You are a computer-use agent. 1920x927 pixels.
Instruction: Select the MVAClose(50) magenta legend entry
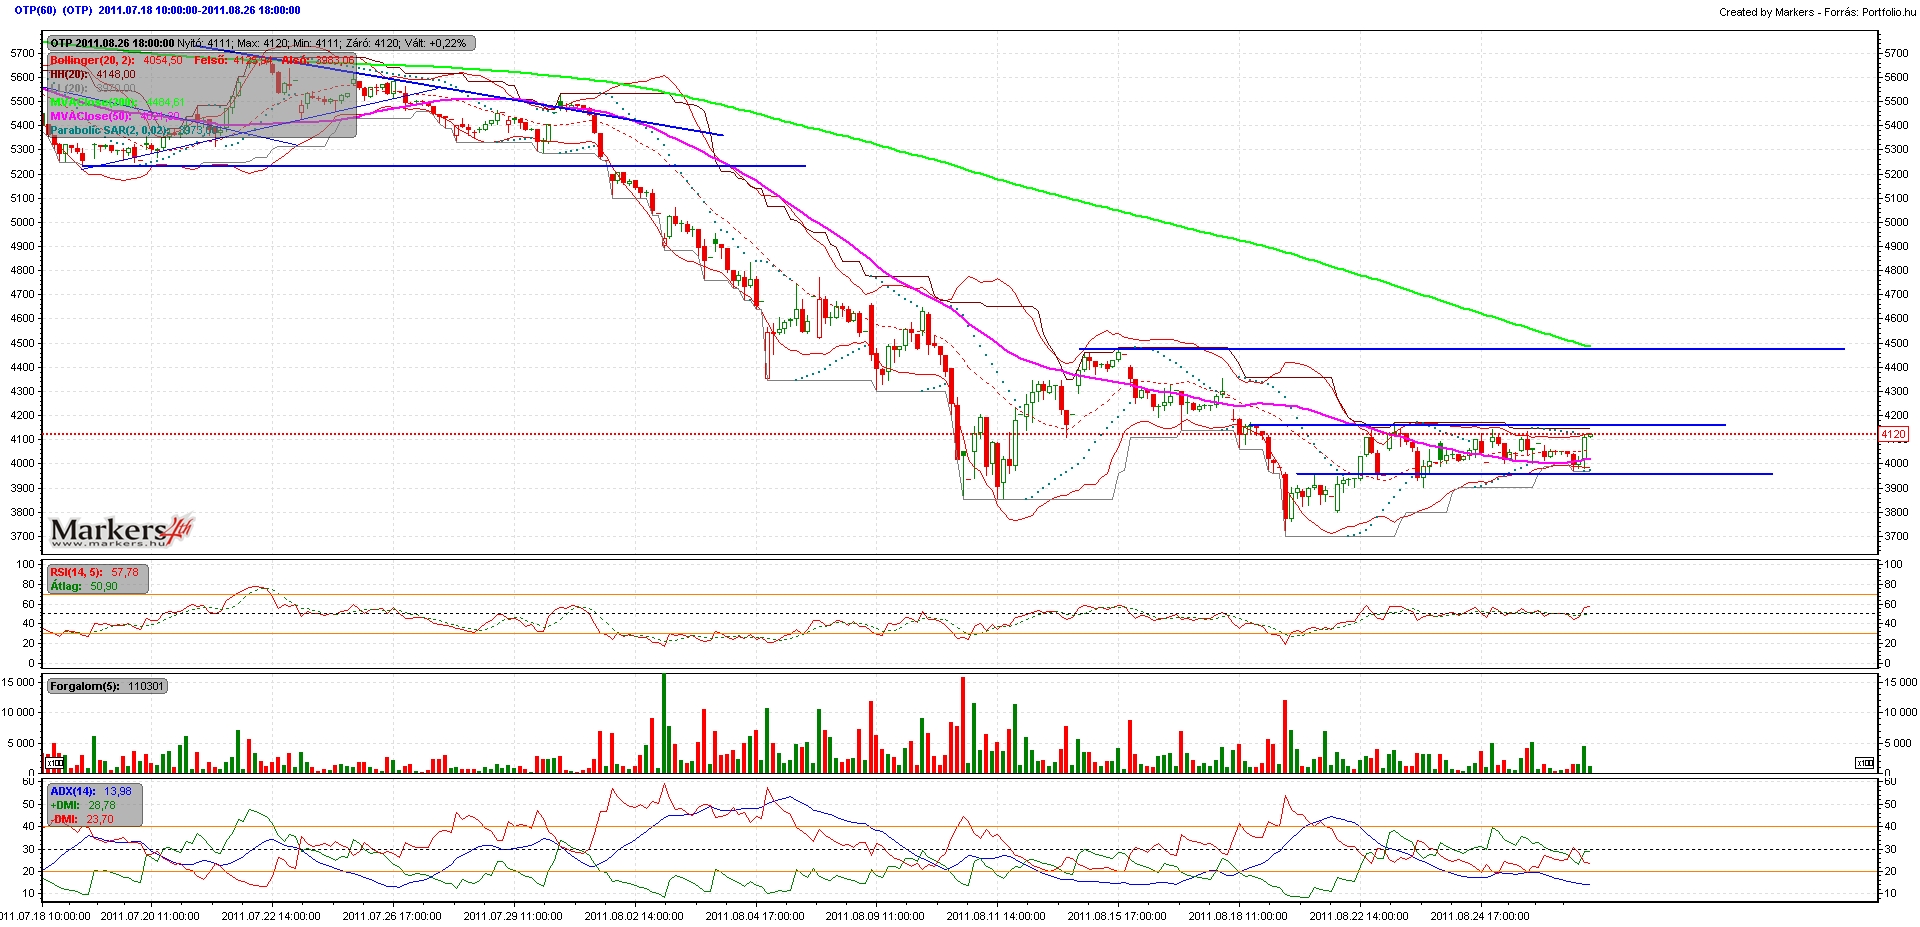point(115,116)
